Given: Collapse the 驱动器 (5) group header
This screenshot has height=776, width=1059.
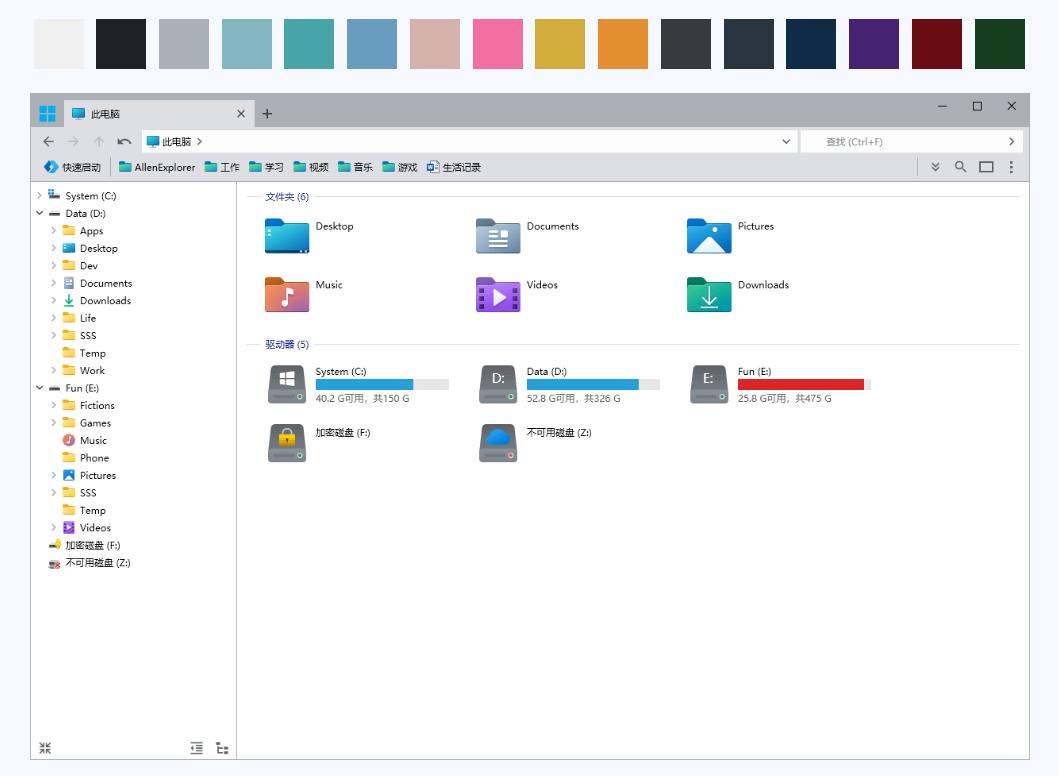Looking at the screenshot, I should tap(287, 344).
